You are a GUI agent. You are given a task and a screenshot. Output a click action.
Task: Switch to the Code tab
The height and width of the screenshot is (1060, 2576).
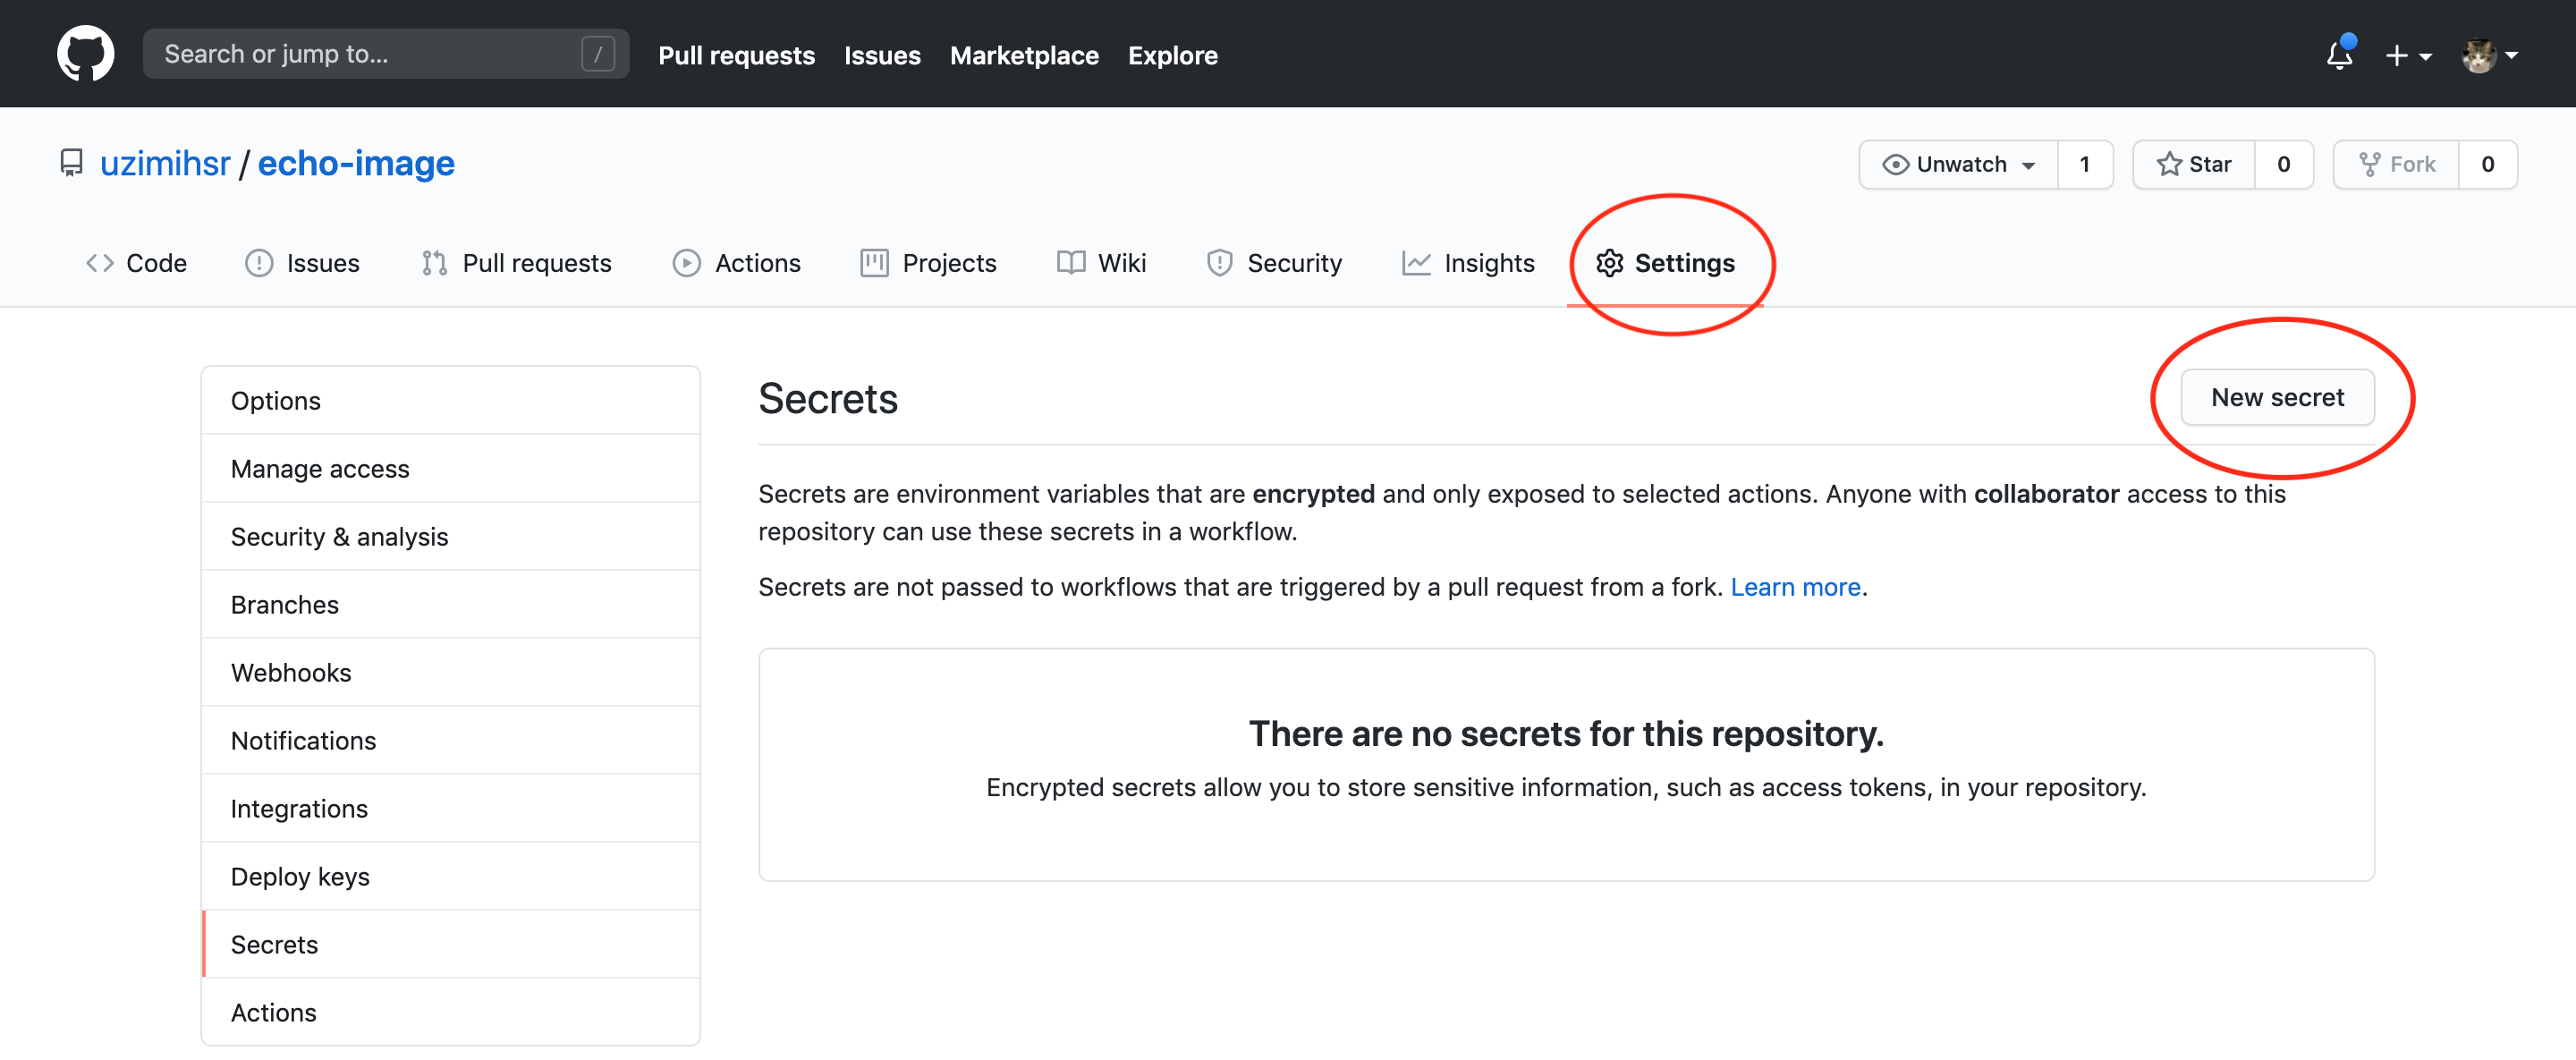(136, 263)
